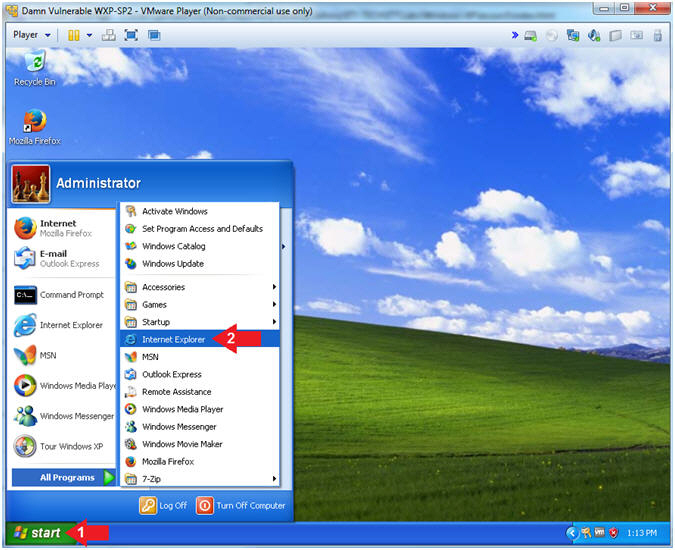Expand the Accessories submenu

[x=200, y=287]
